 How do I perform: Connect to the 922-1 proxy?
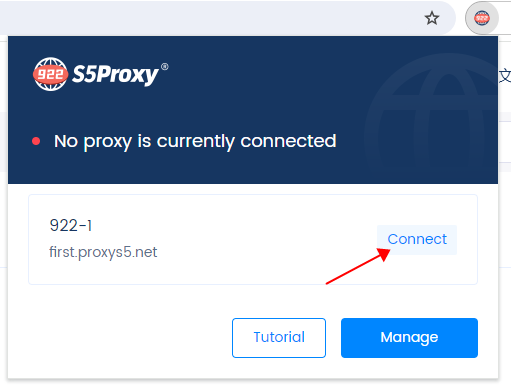pos(417,239)
